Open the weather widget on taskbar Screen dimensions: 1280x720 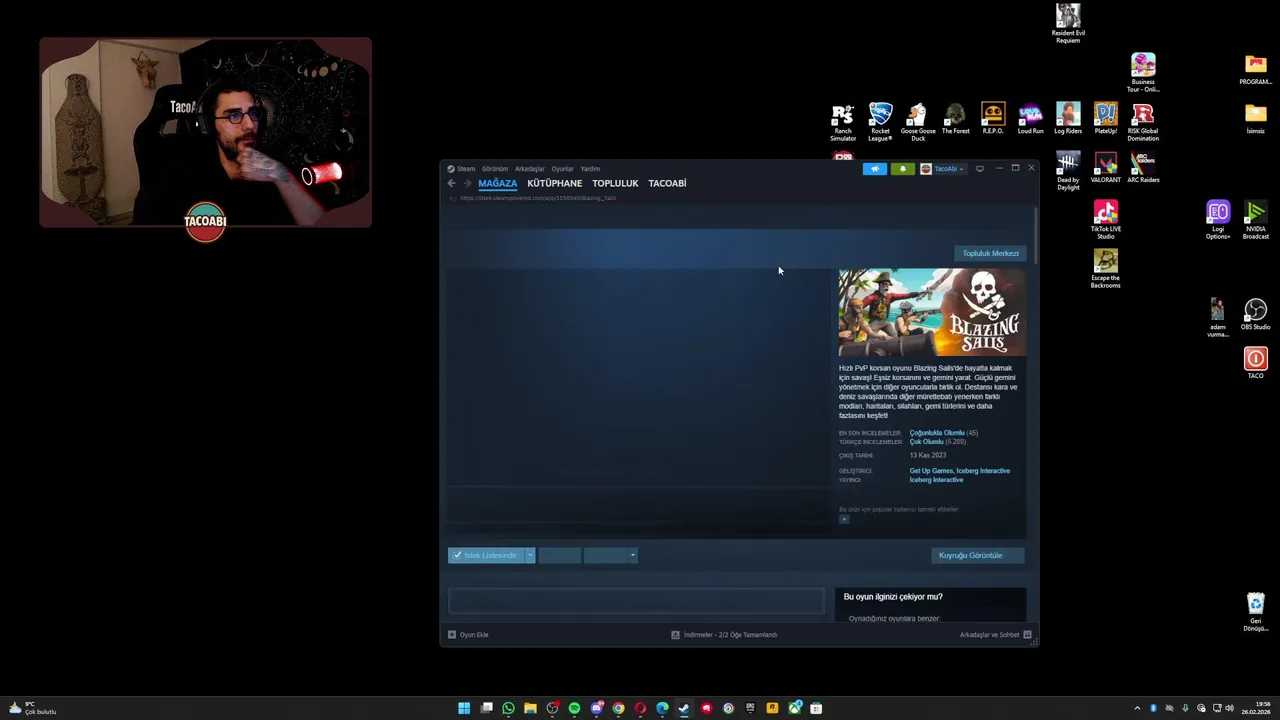pos(32,708)
